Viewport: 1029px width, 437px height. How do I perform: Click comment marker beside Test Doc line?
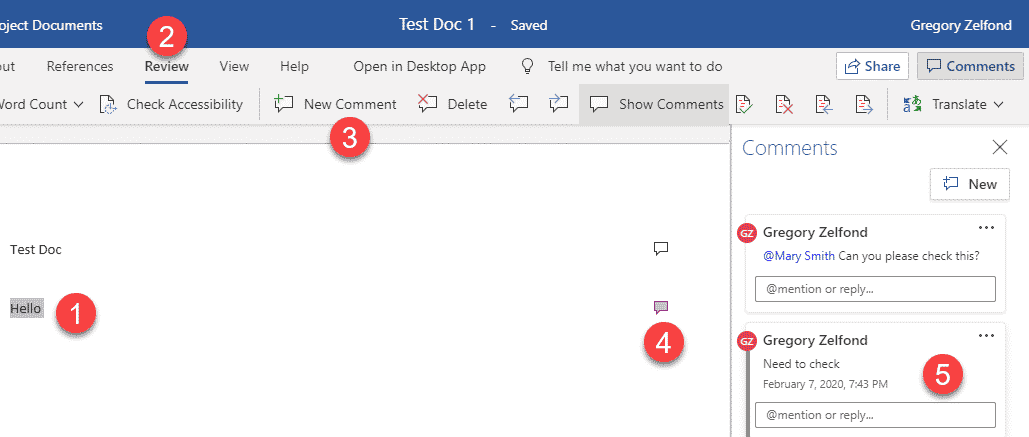coord(661,249)
